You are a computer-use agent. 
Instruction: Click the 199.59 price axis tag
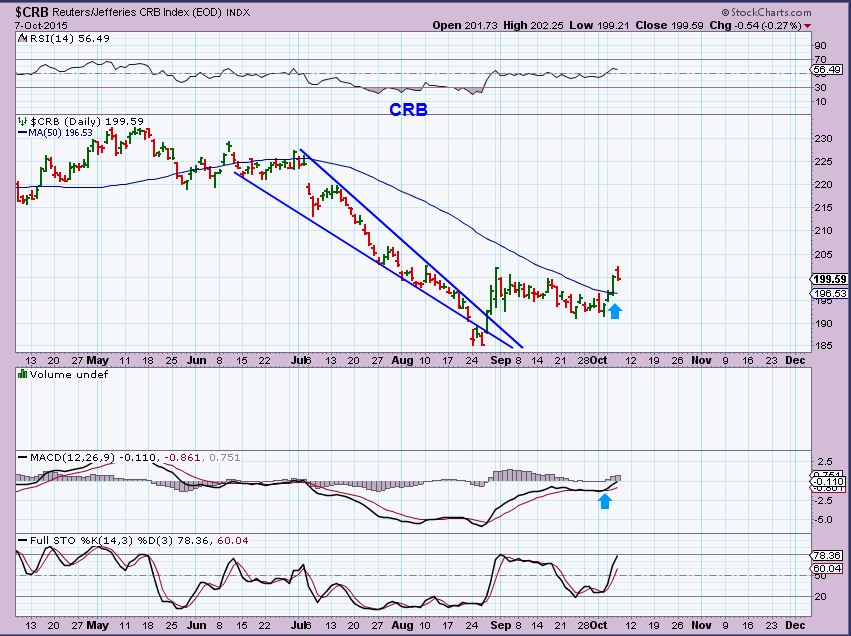coord(829,279)
